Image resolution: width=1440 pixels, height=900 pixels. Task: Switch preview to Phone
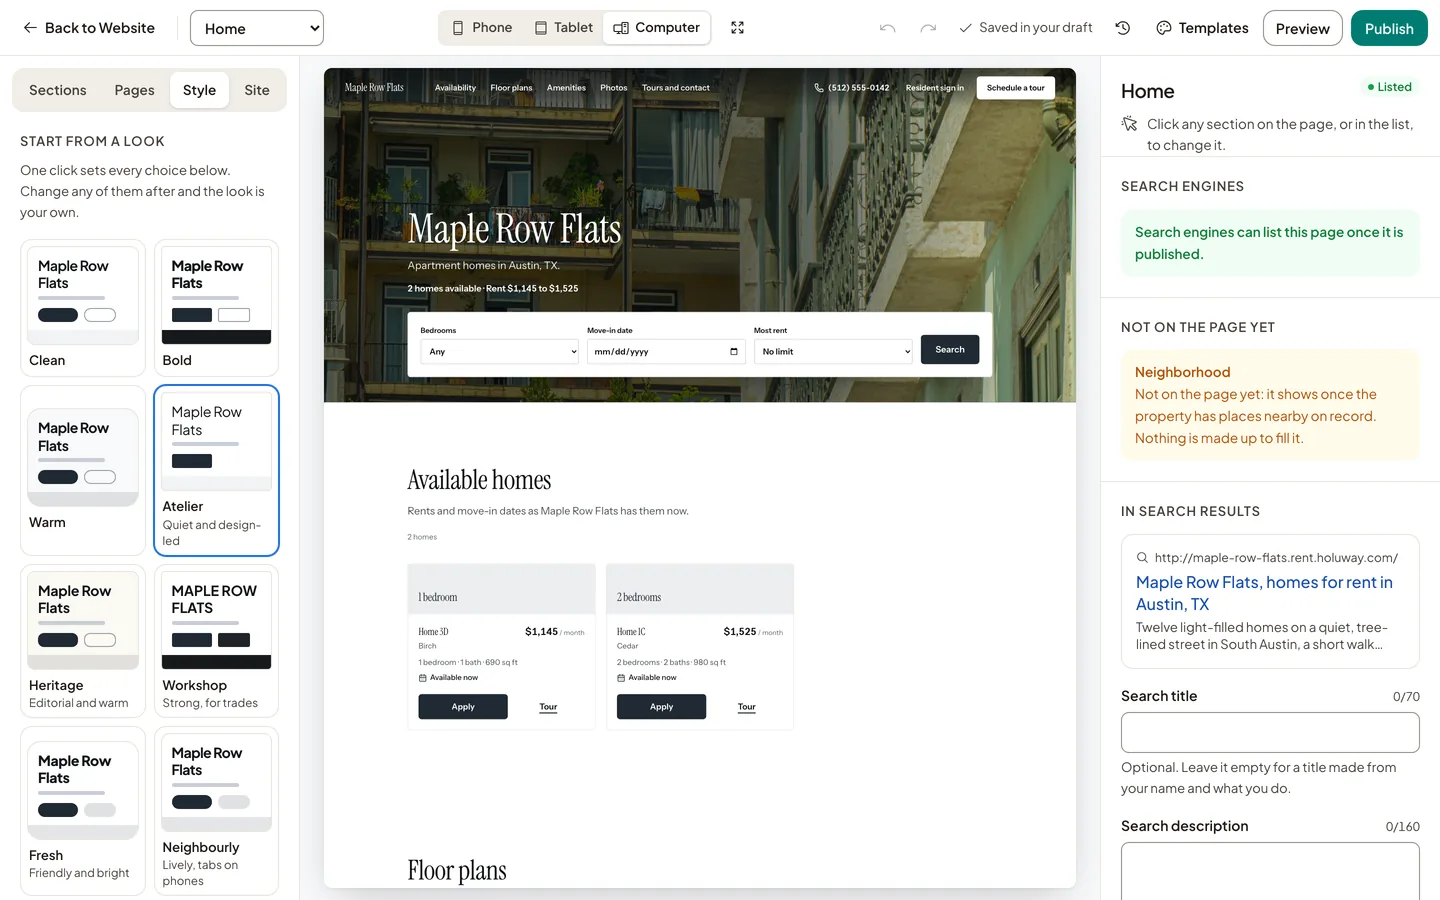[481, 28]
